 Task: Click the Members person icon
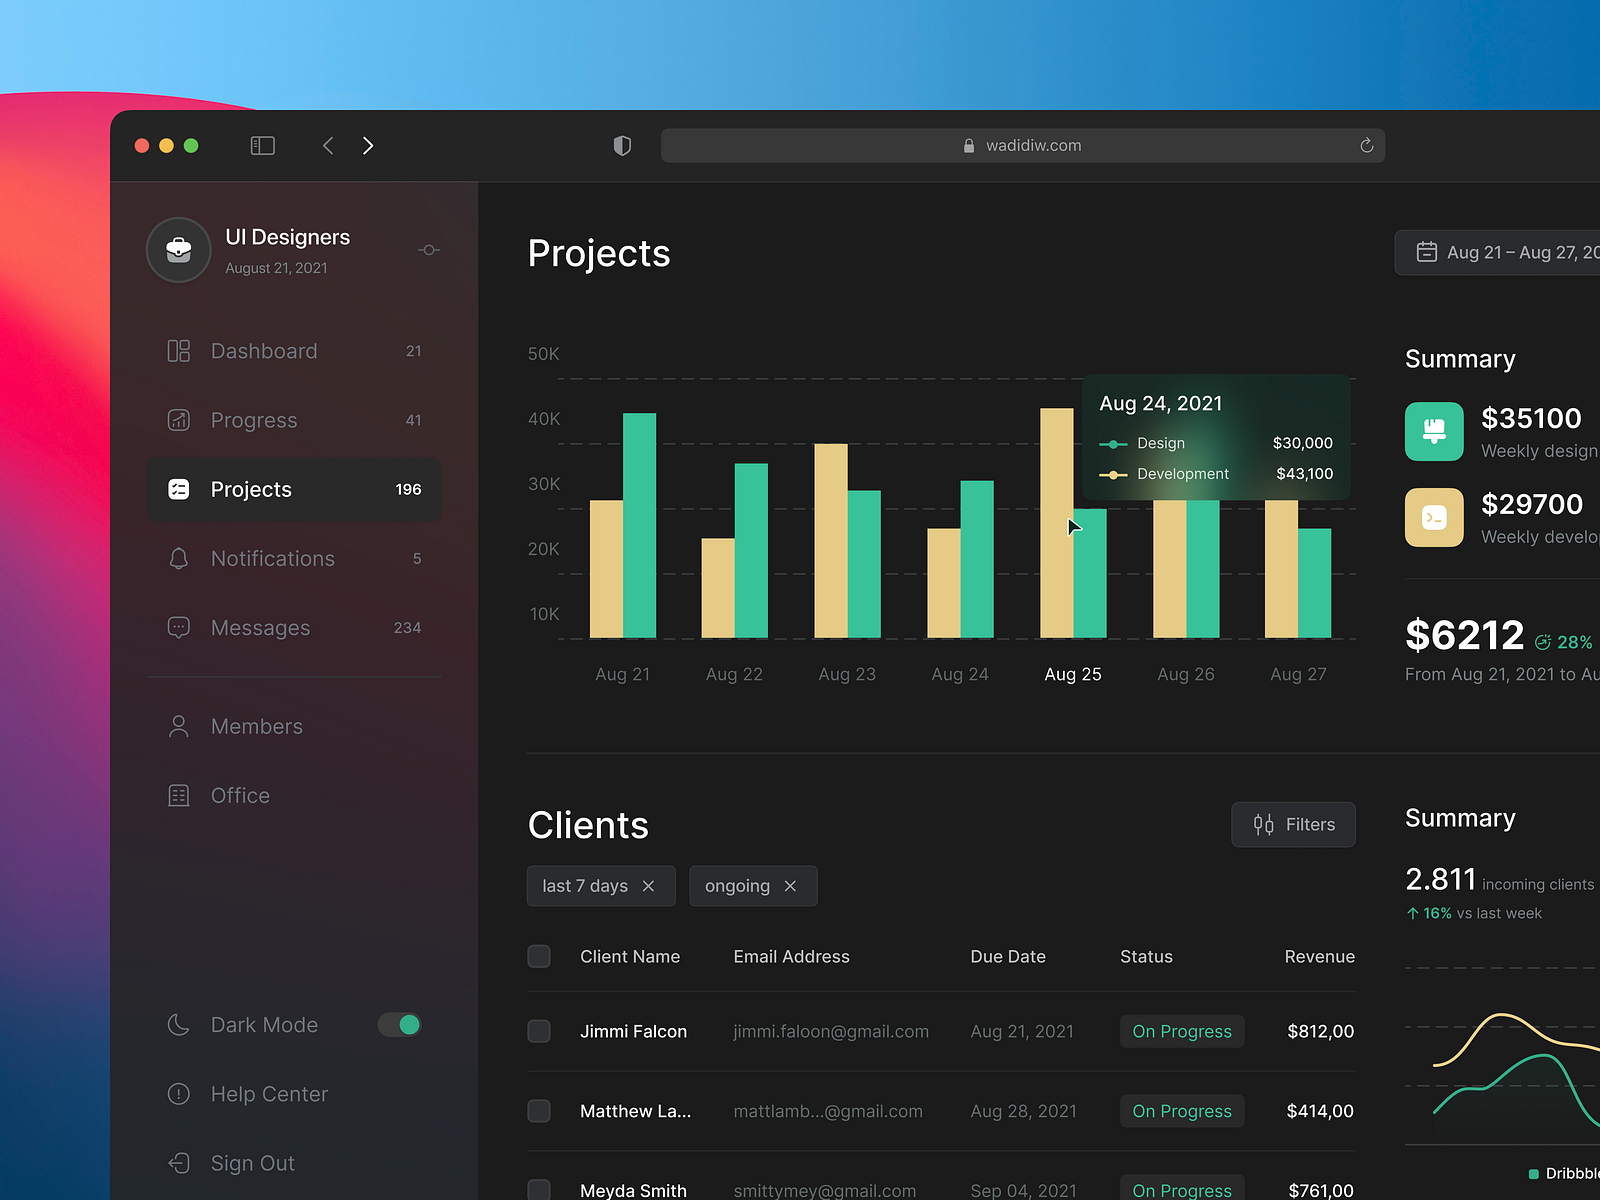[179, 726]
